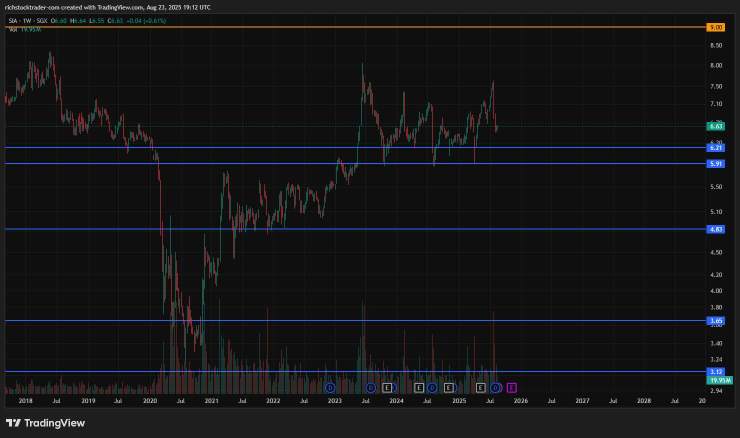Open the purple upcoming earnings E marker
The width and height of the screenshot is (740, 438).
pos(512,388)
